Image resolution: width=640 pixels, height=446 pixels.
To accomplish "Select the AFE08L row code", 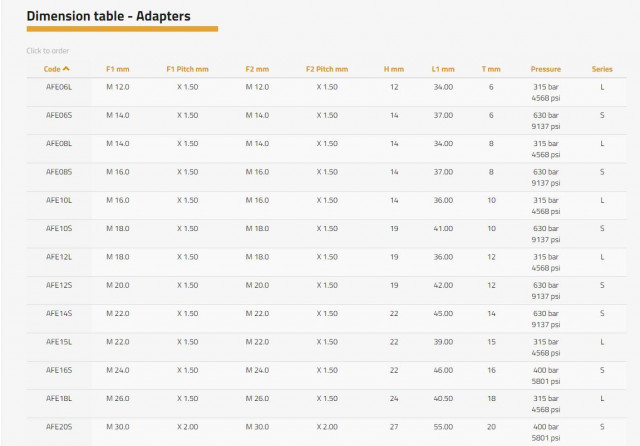I will 59,144.
